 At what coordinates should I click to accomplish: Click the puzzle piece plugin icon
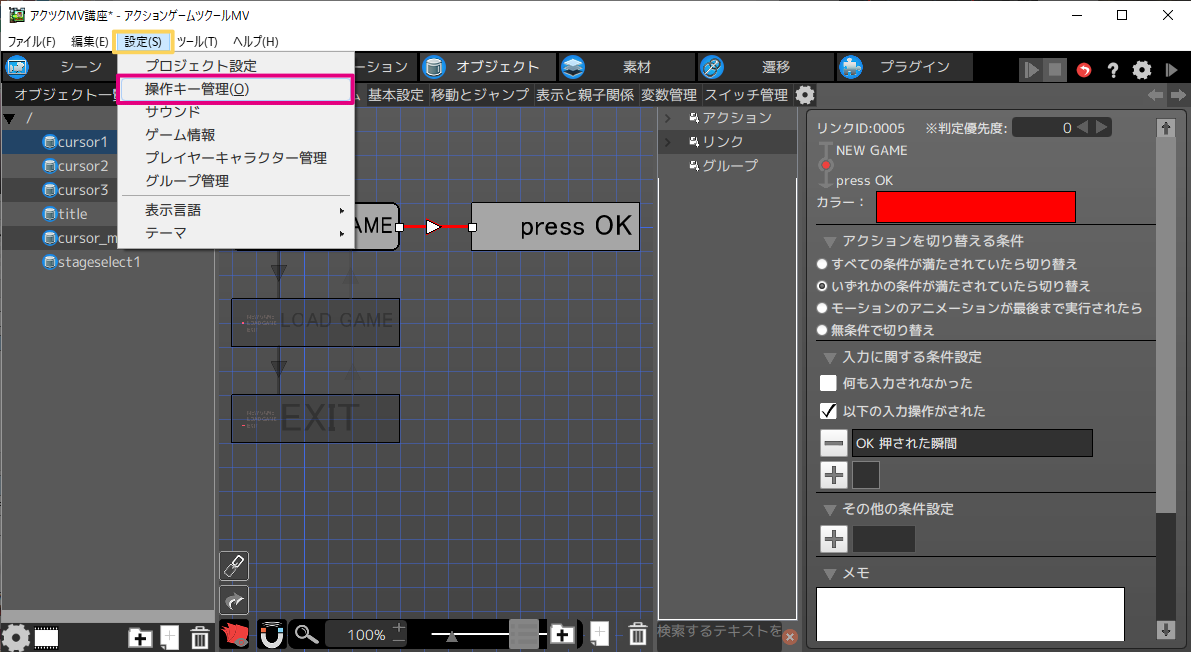tap(850, 67)
